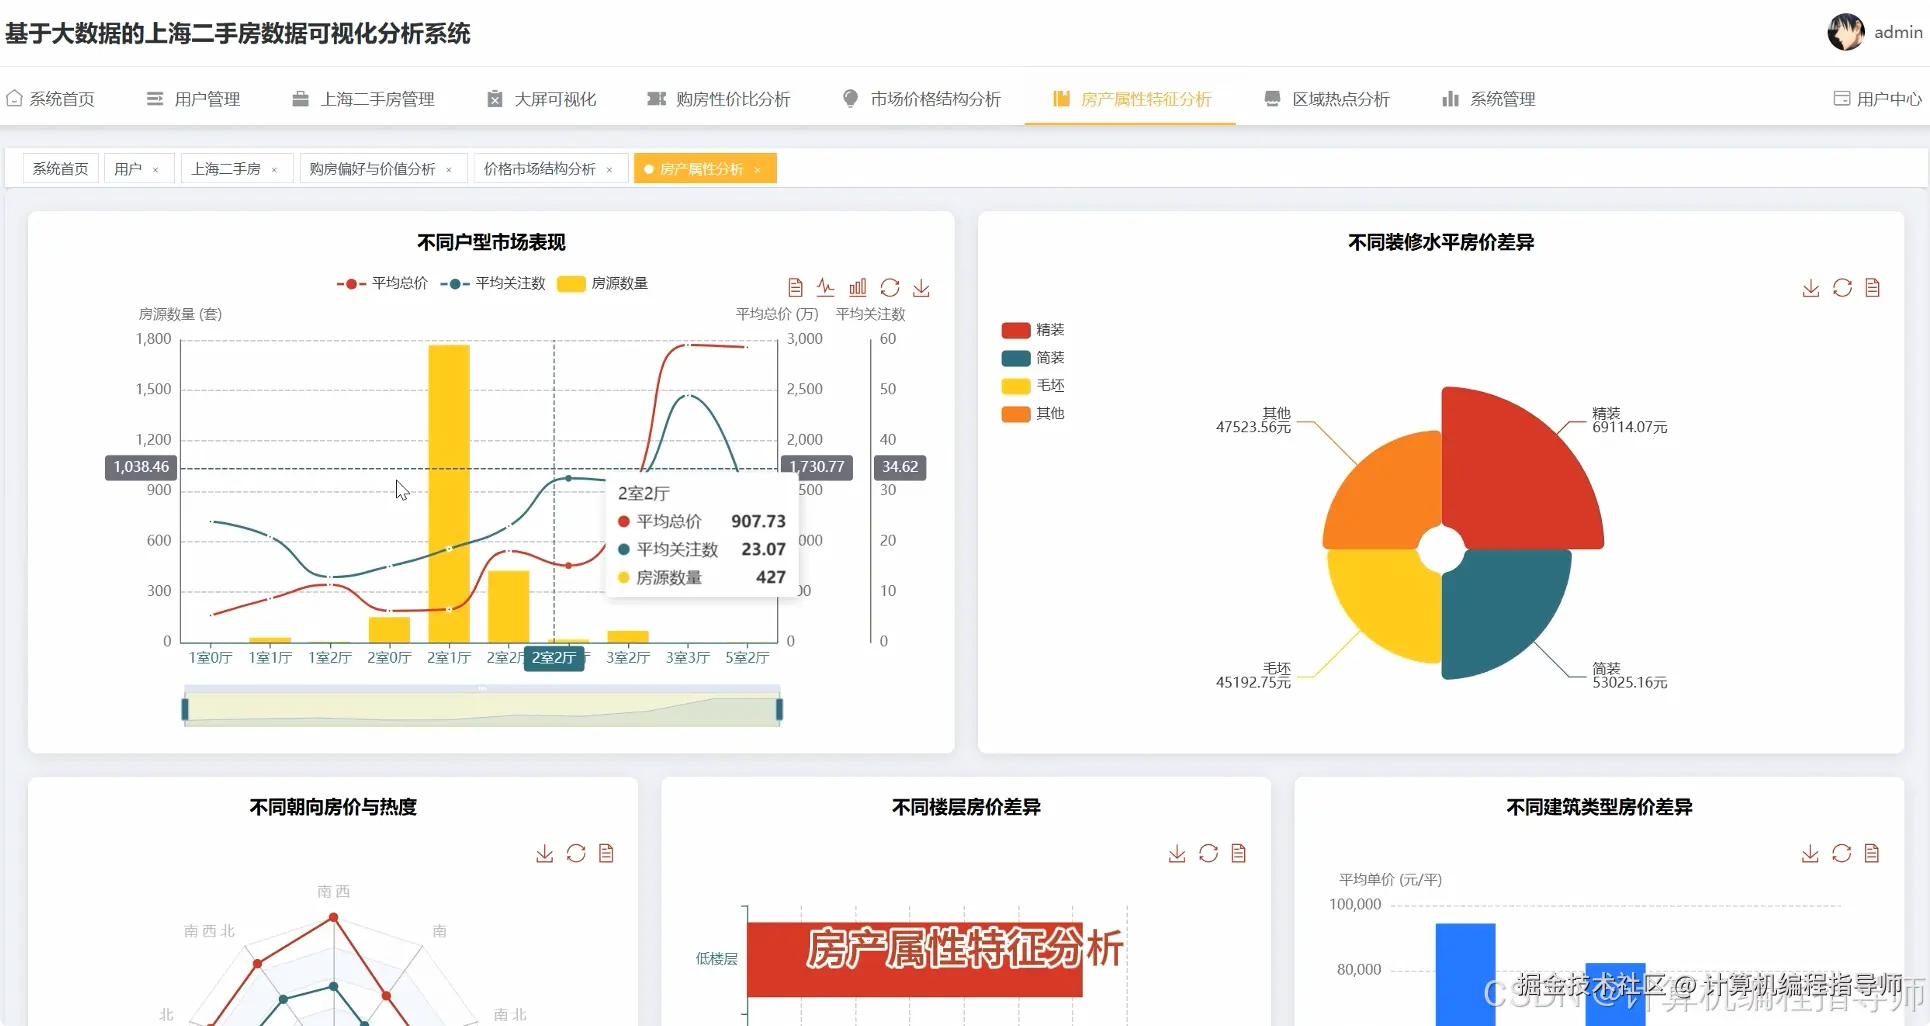Click the admin avatar picture

pos(1846,32)
